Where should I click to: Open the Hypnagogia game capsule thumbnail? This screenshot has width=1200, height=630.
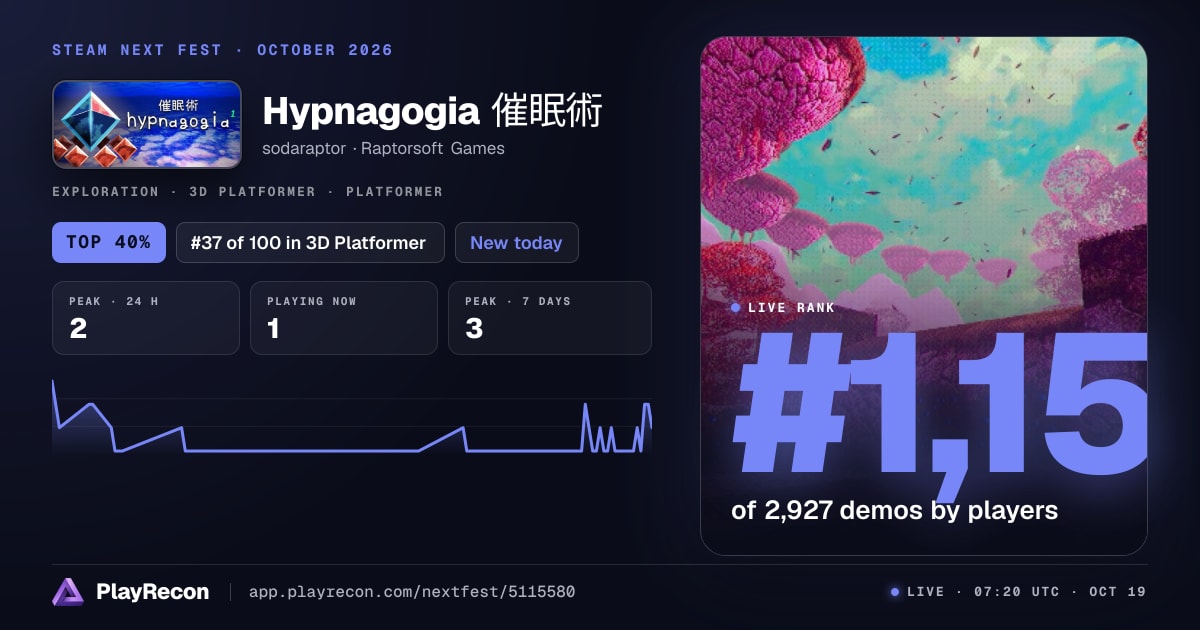tap(147, 124)
